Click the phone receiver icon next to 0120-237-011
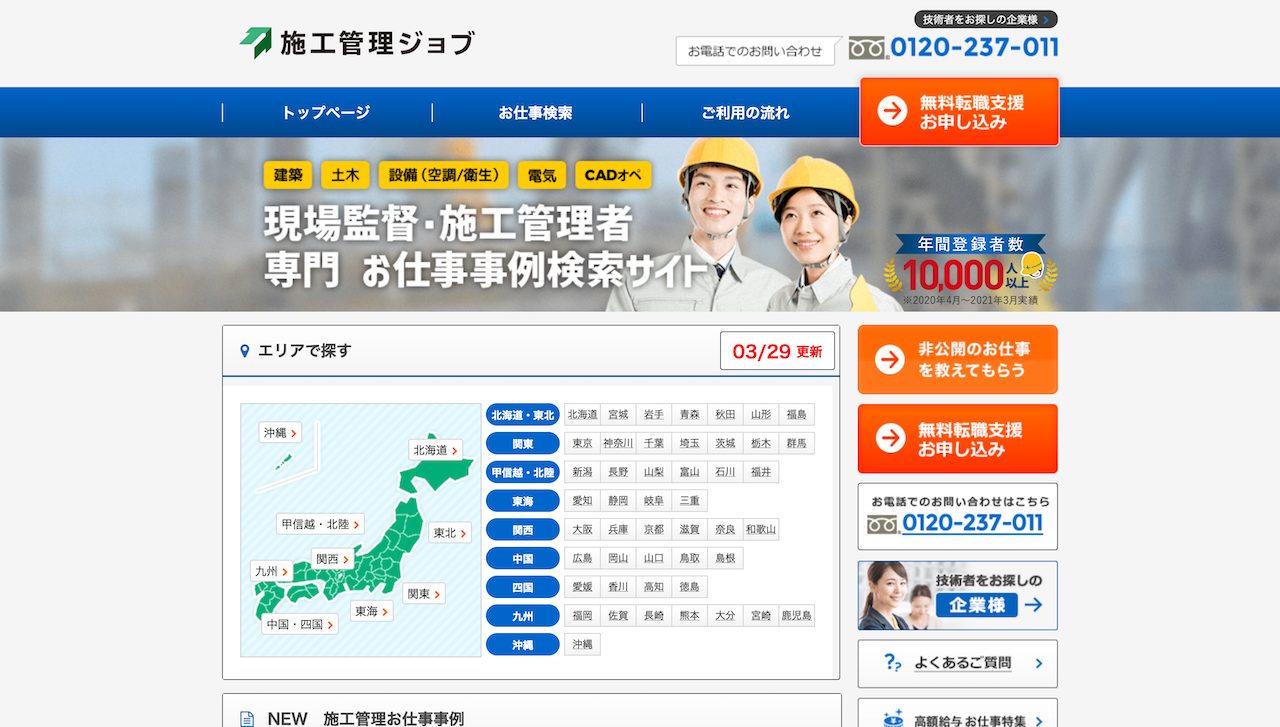This screenshot has width=1280, height=727. [866, 47]
